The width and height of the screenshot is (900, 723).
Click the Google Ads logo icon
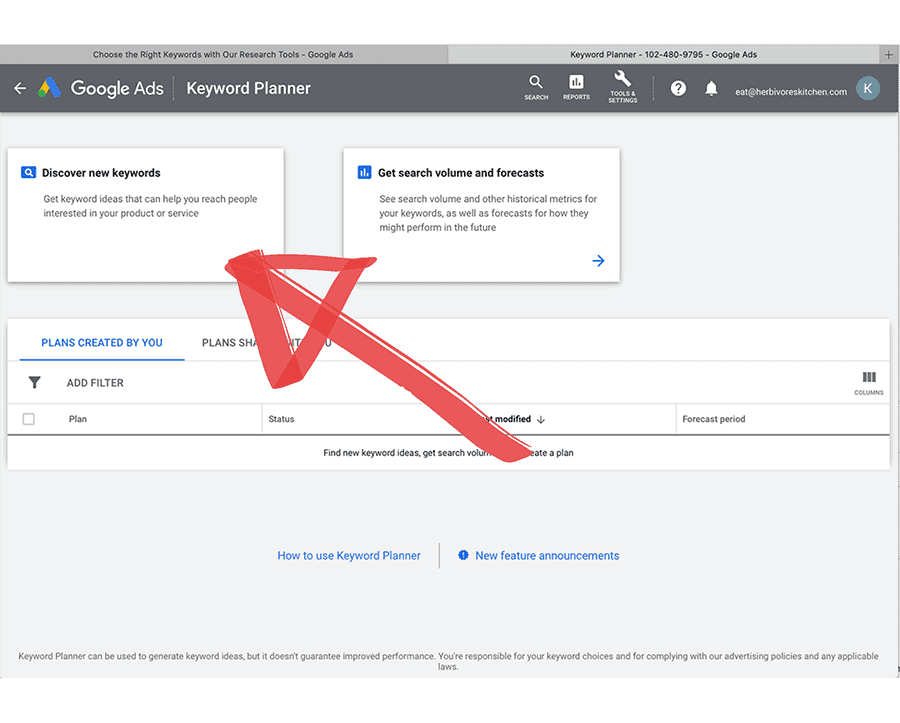pyautogui.click(x=49, y=88)
